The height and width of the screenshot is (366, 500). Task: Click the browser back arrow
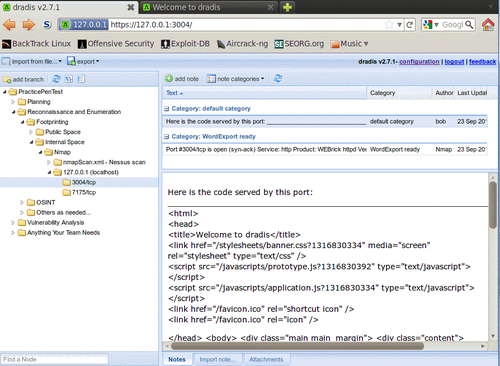tap(9, 25)
